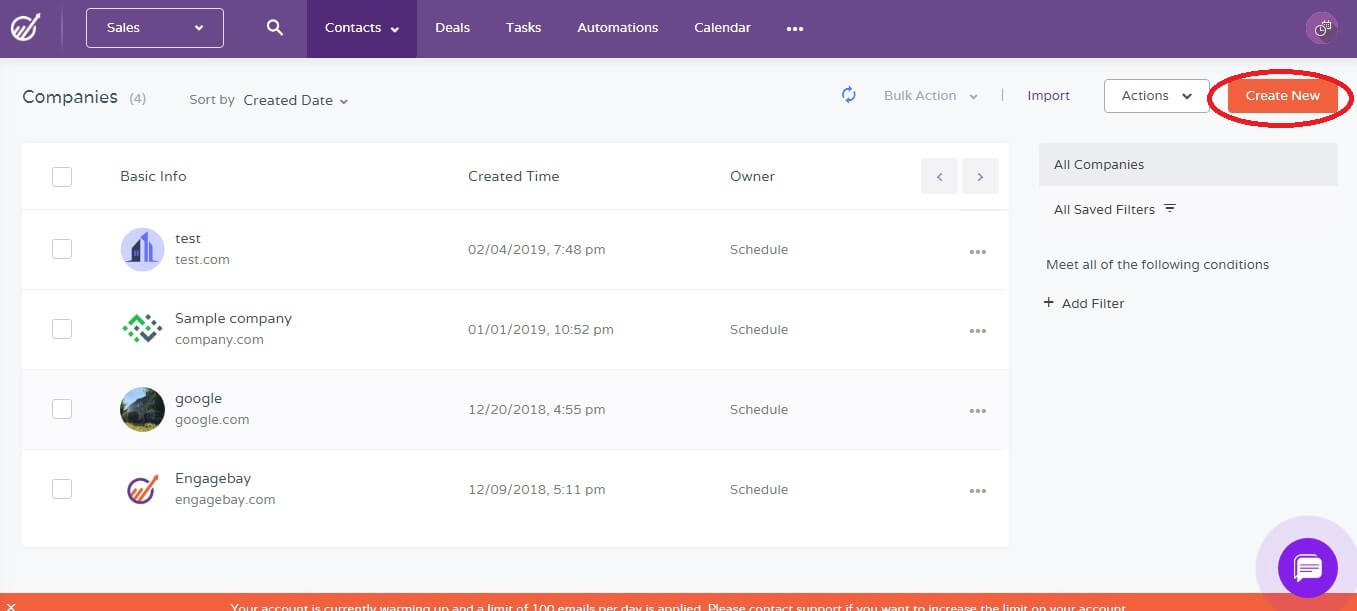The height and width of the screenshot is (611, 1357).
Task: Open the Sort by Created Date dropdown
Action: click(x=295, y=100)
